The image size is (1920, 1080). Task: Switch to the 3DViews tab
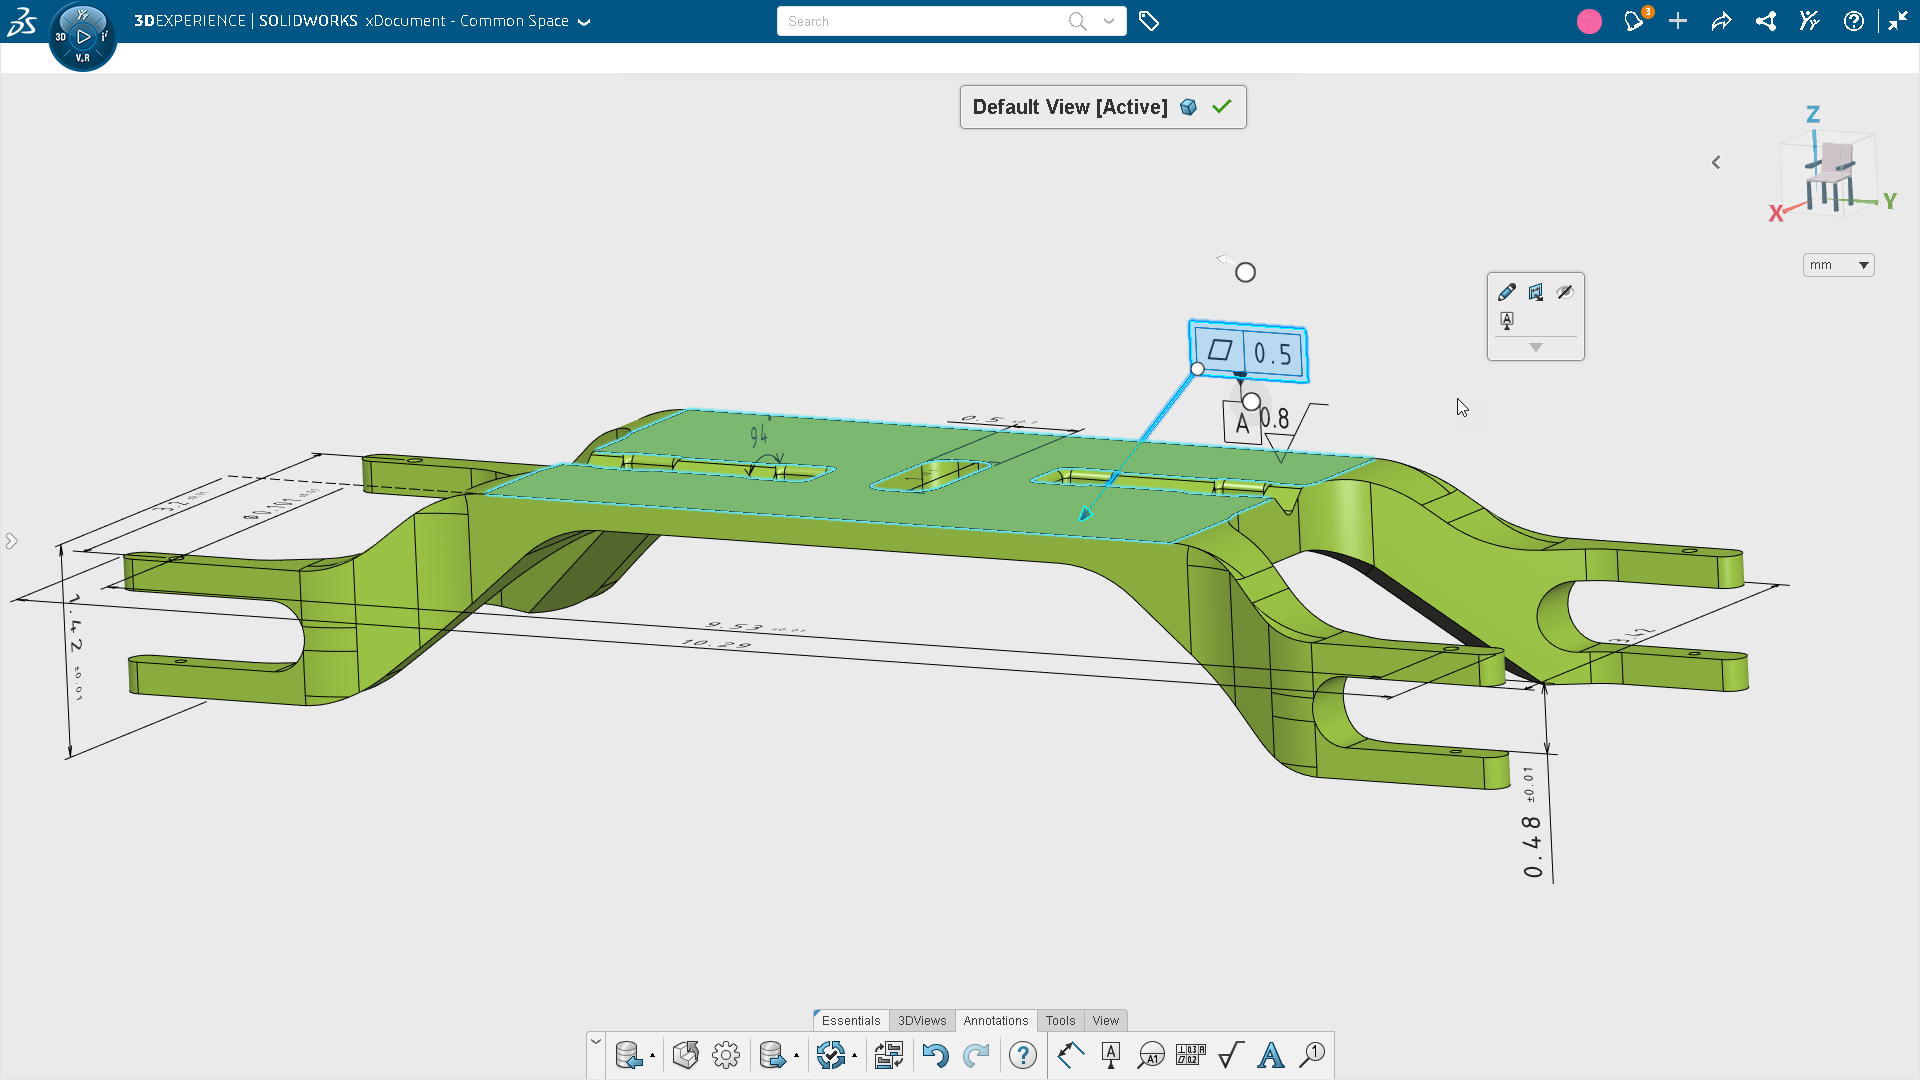click(922, 1020)
